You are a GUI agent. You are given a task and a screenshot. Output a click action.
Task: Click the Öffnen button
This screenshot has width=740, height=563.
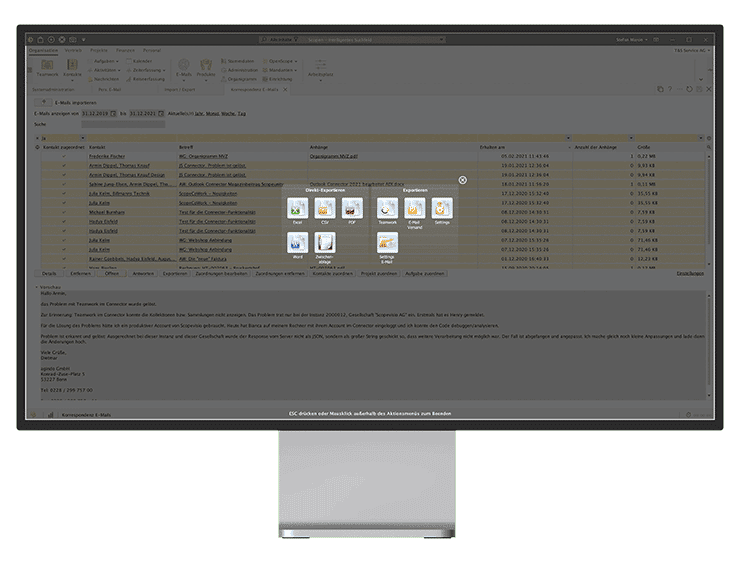click(112, 274)
